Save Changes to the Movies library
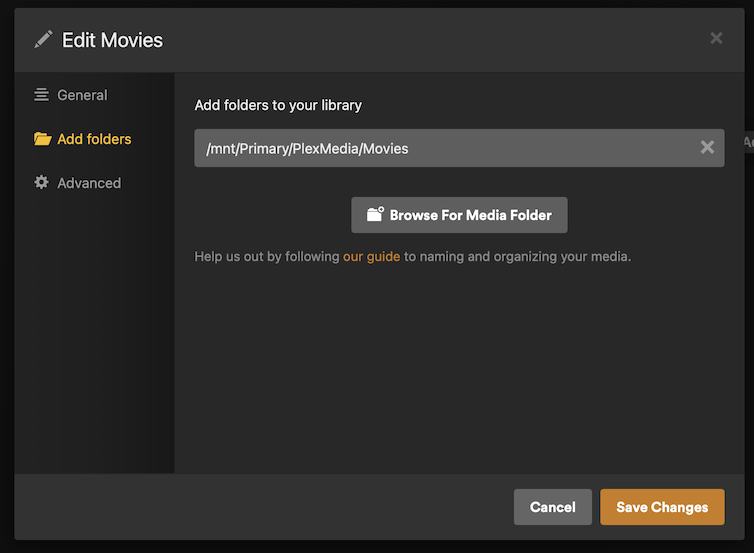Viewport: 754px width, 553px height. point(662,507)
